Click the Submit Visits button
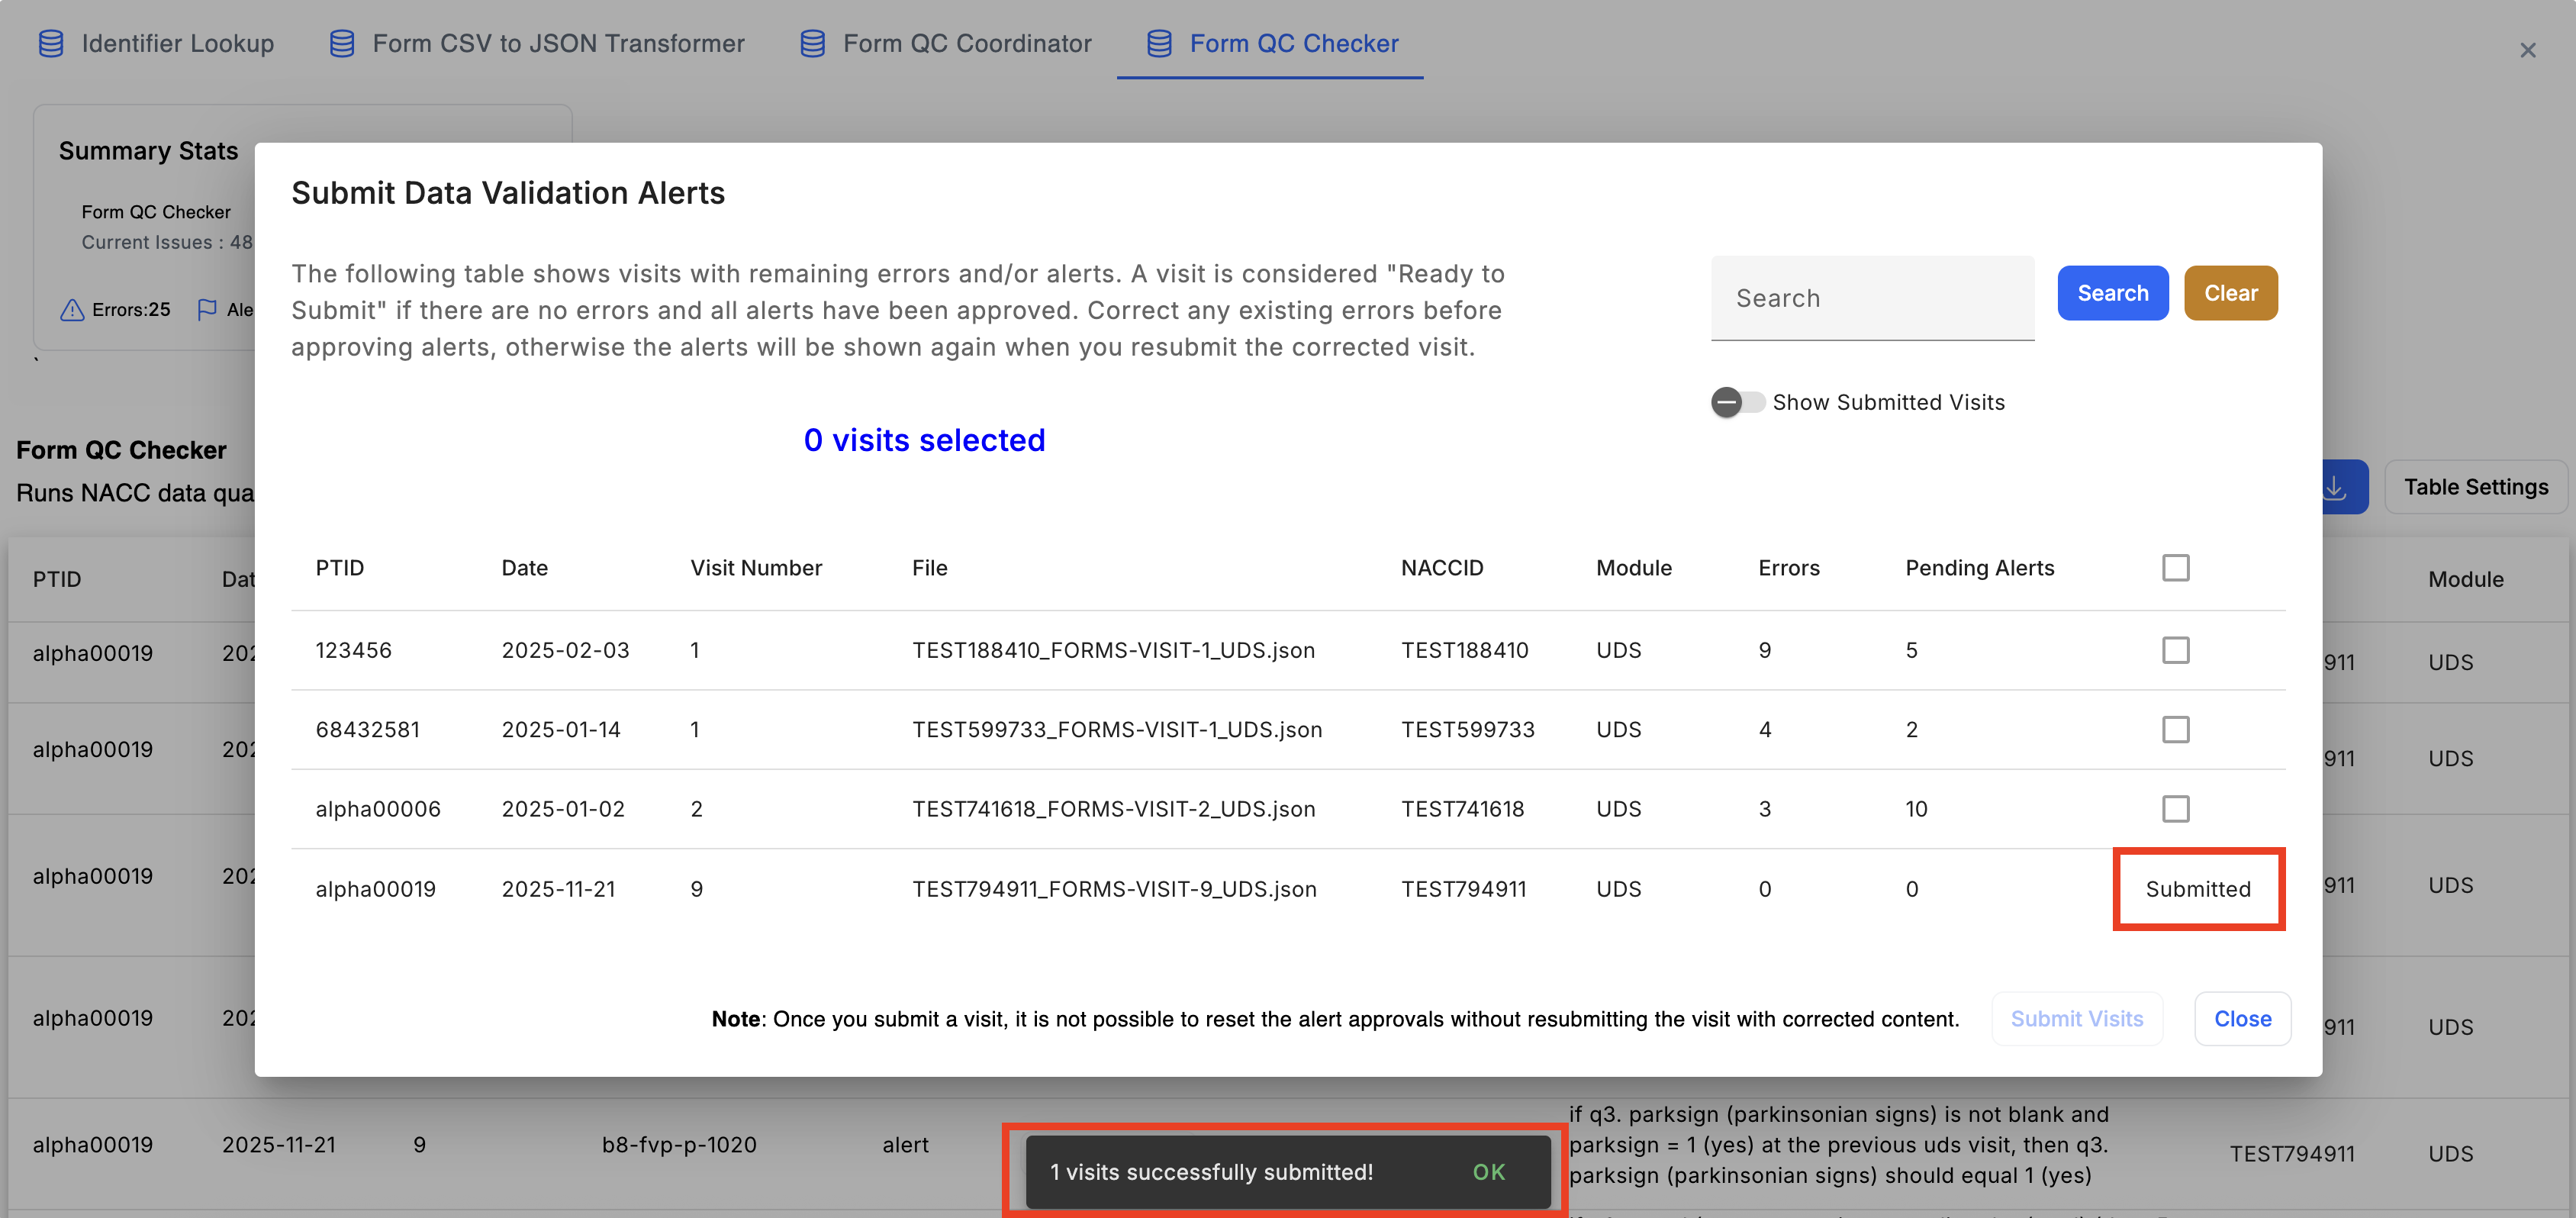 (2076, 1019)
